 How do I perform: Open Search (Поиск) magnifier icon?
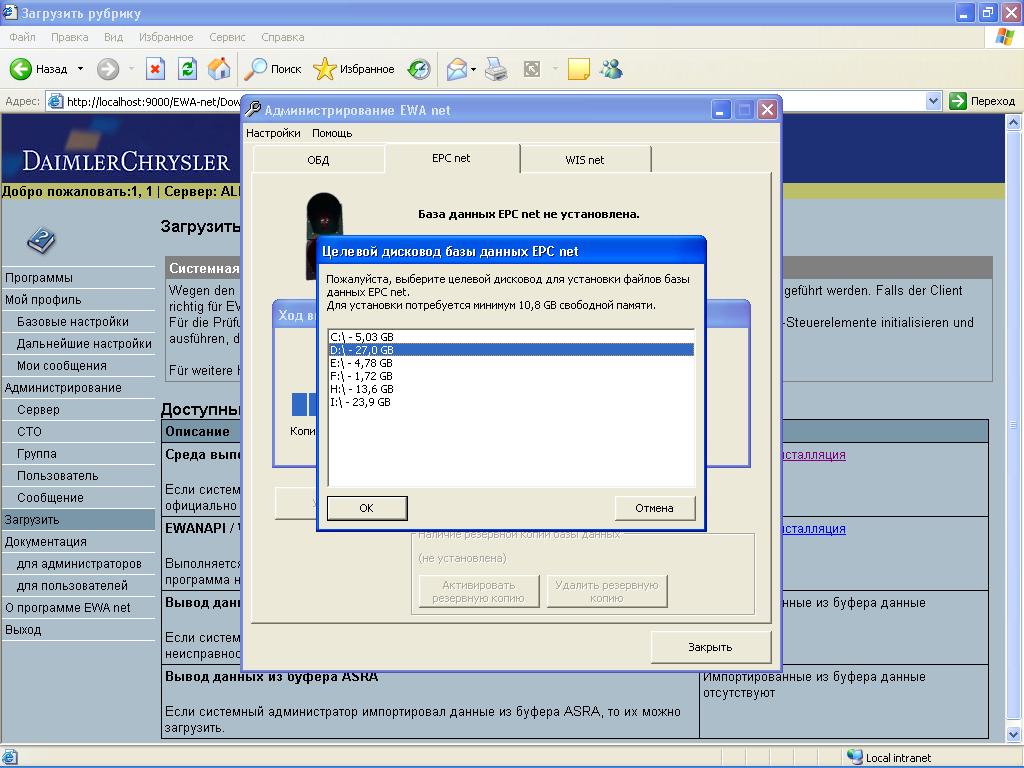point(255,69)
